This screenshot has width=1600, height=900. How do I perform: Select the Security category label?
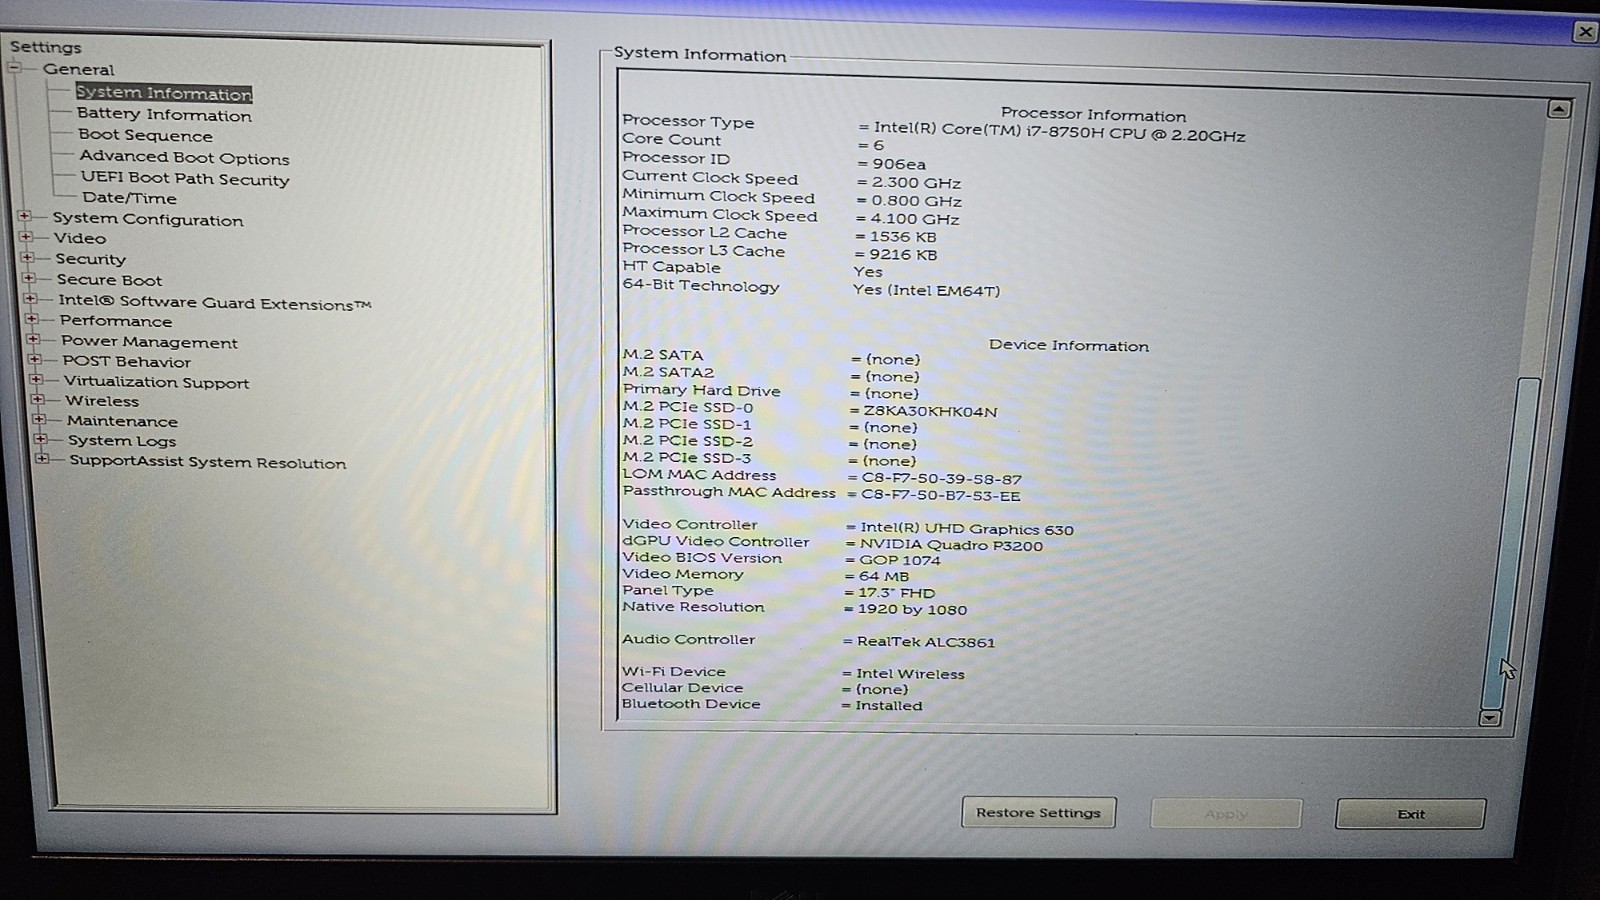91,259
